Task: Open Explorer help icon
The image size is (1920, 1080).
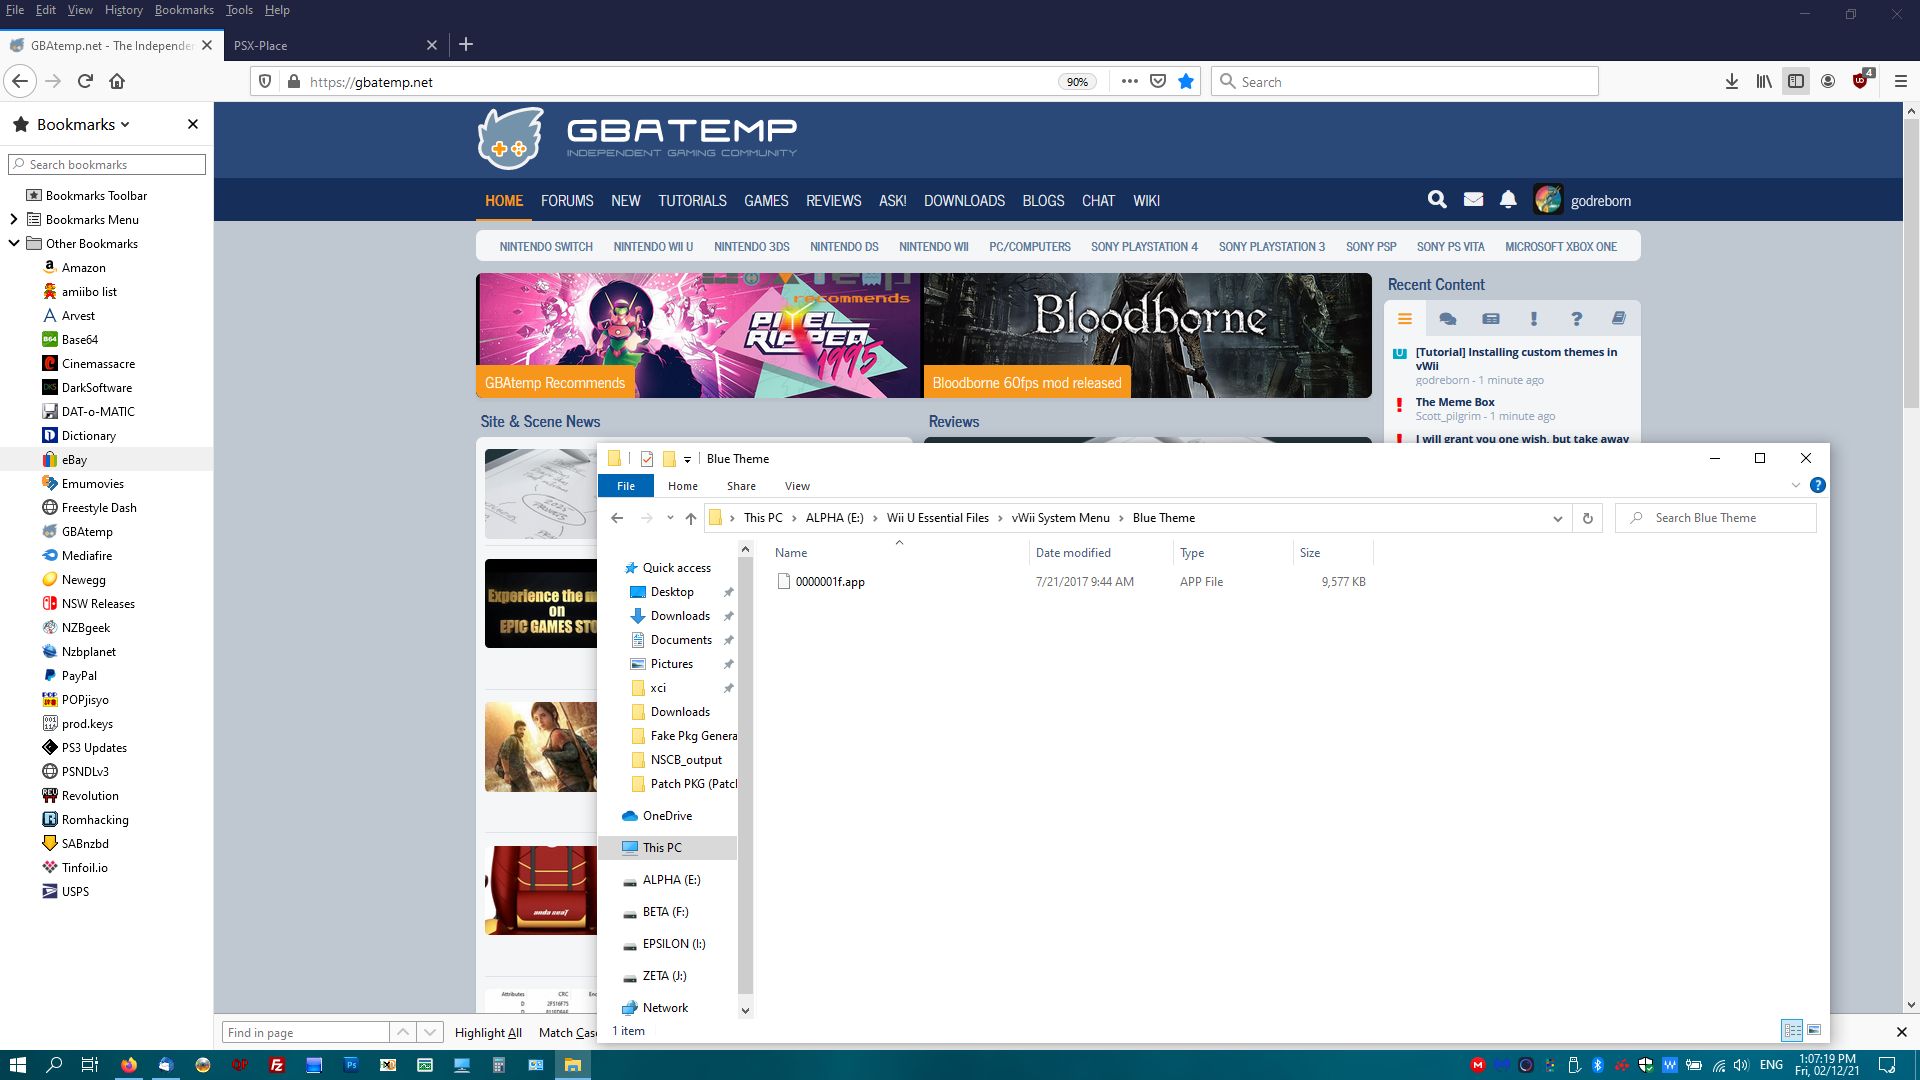Action: pyautogui.click(x=1818, y=485)
